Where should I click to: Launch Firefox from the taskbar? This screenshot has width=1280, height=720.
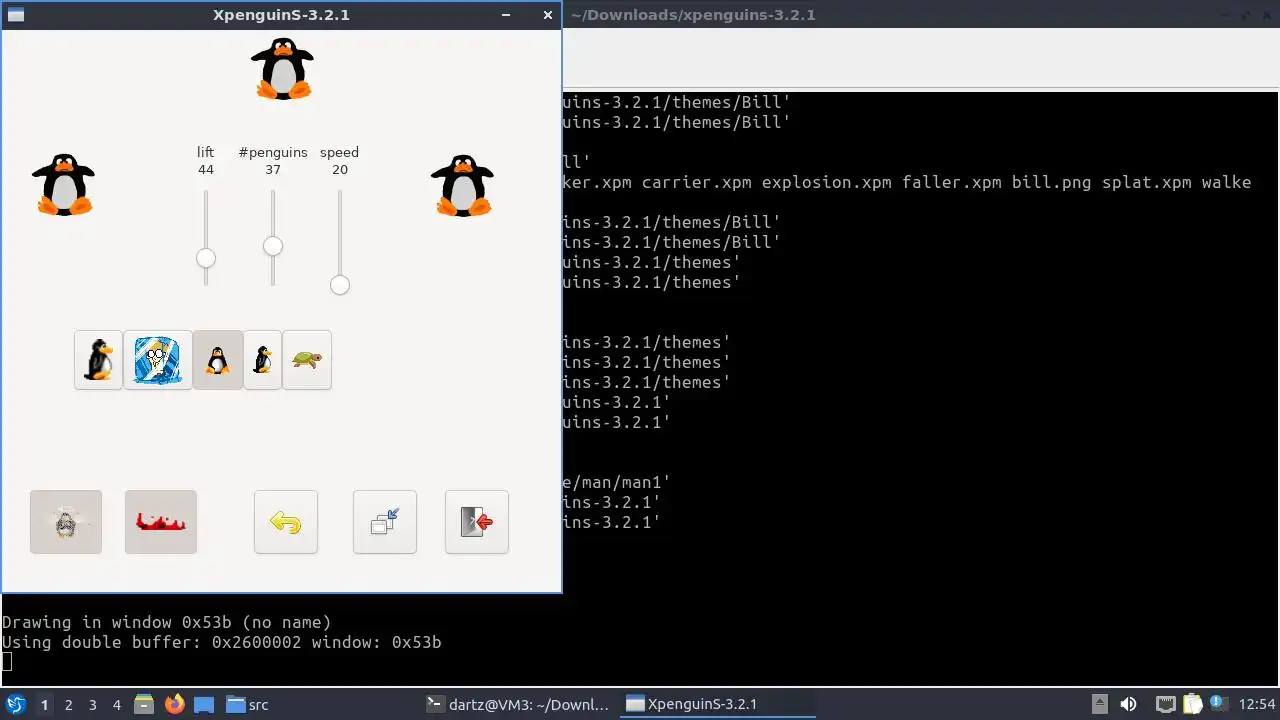(x=175, y=704)
